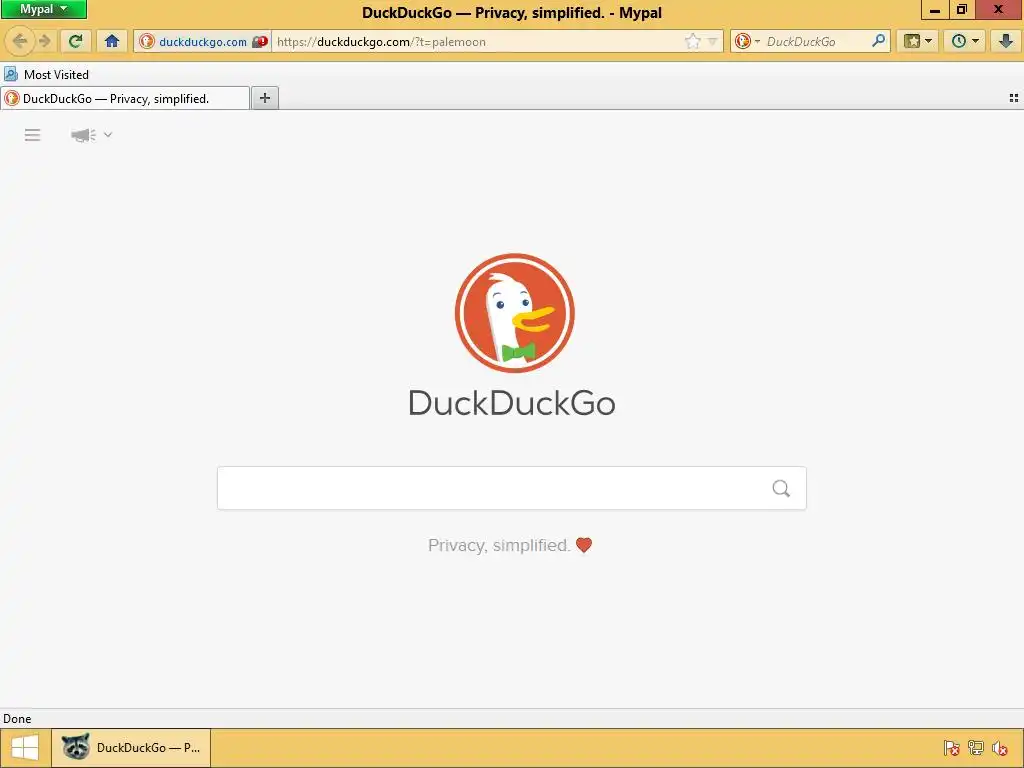Expand the megaphone announcements dropdown
Image resolution: width=1024 pixels, height=768 pixels.
pyautogui.click(x=91, y=135)
